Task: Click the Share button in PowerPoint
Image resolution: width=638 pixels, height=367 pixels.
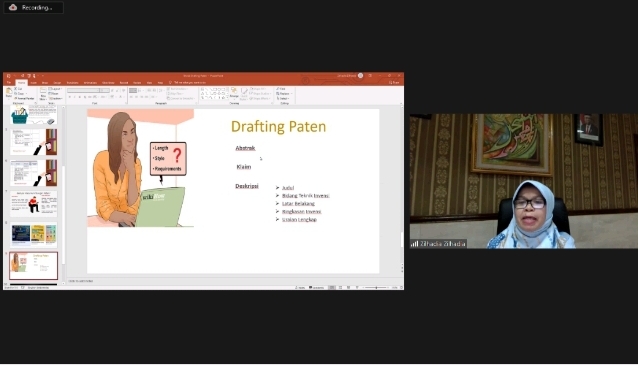Action: click(394, 83)
